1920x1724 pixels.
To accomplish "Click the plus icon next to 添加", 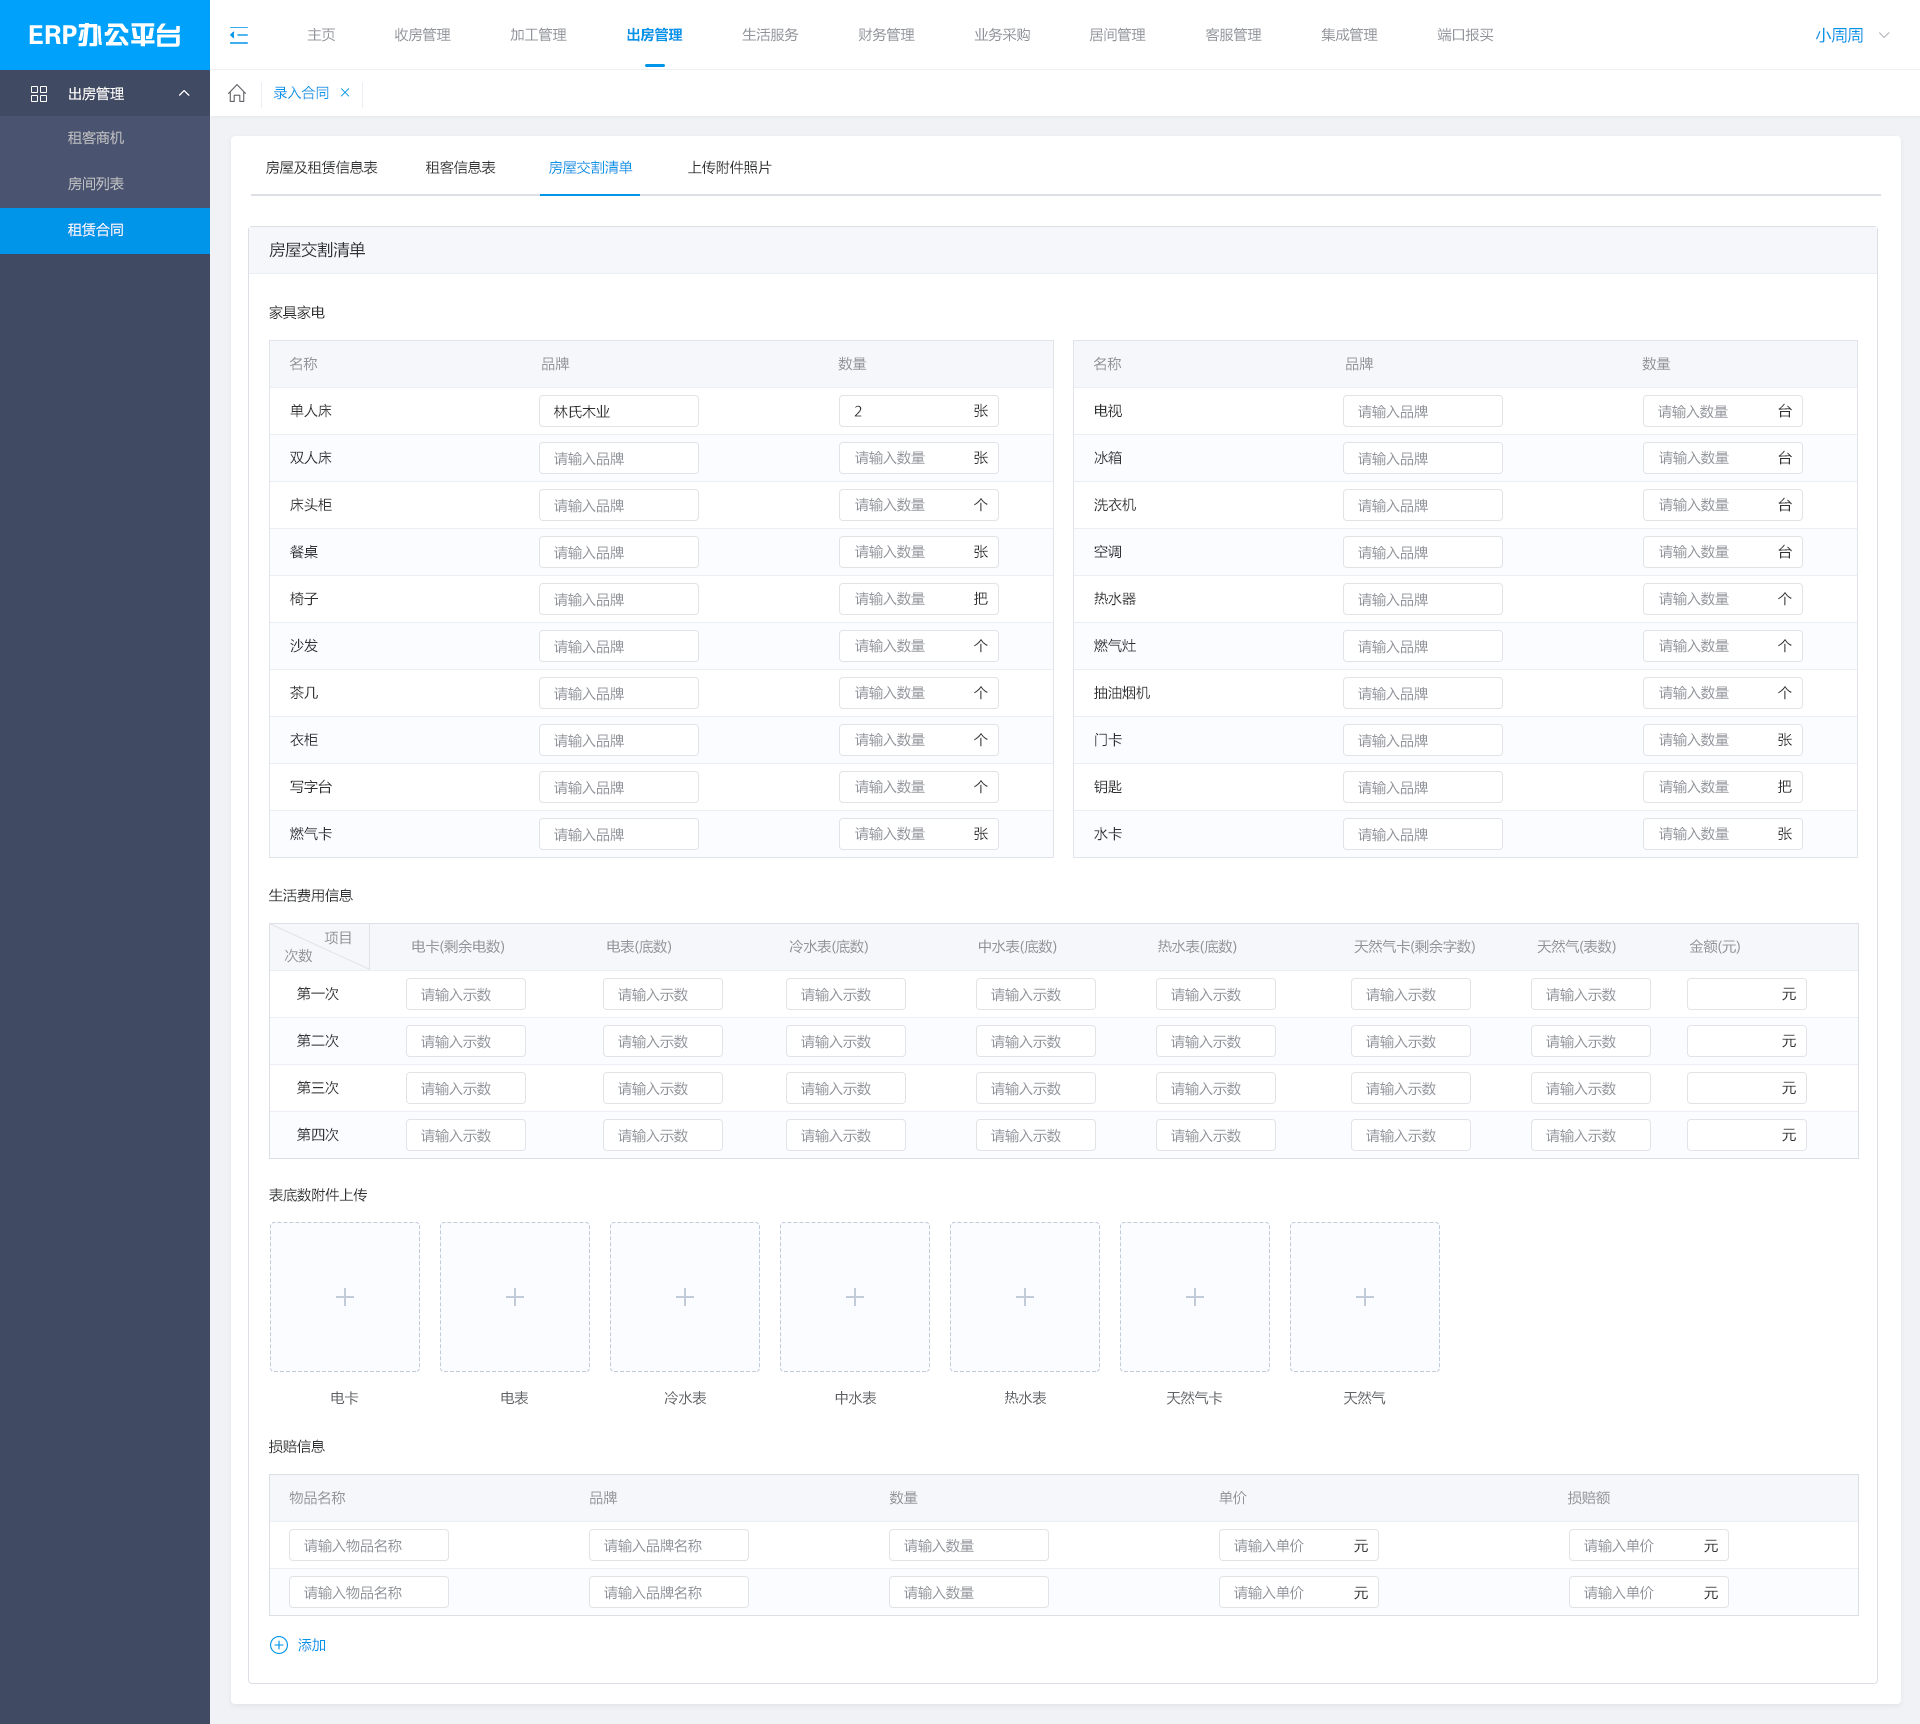I will [279, 1645].
